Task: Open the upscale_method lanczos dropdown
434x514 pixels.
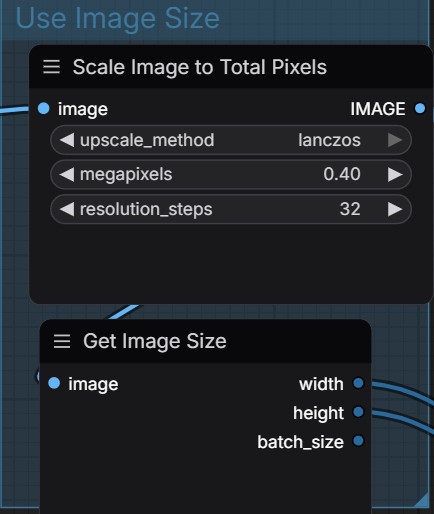Action: click(x=231, y=140)
